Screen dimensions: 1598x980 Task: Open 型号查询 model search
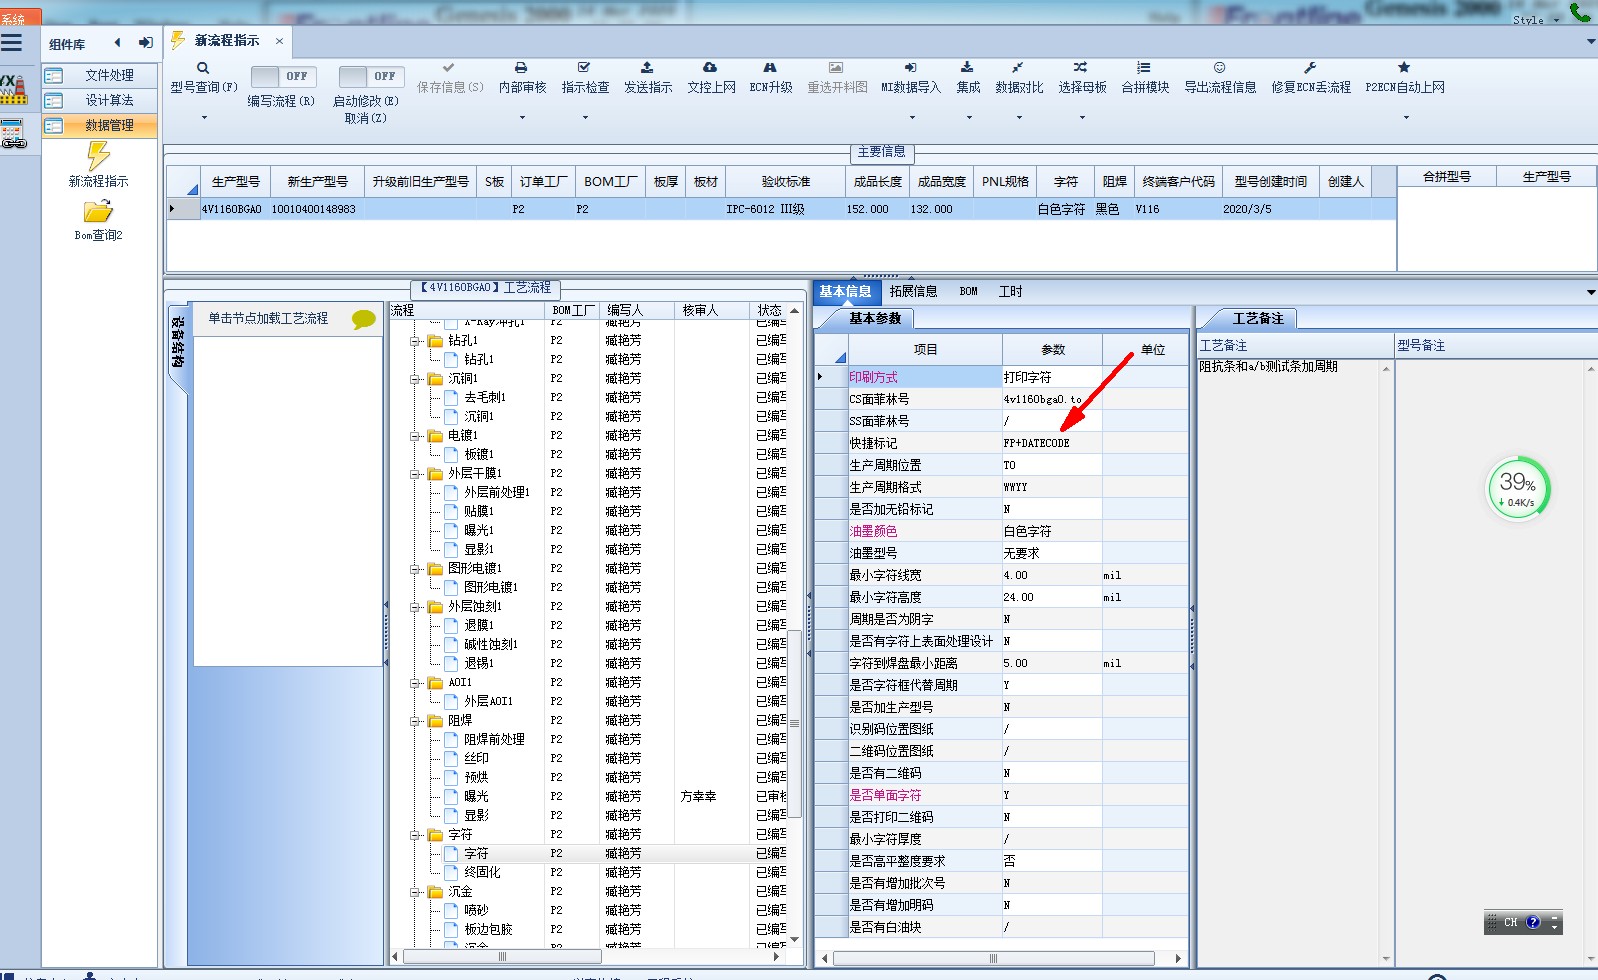pyautogui.click(x=203, y=78)
